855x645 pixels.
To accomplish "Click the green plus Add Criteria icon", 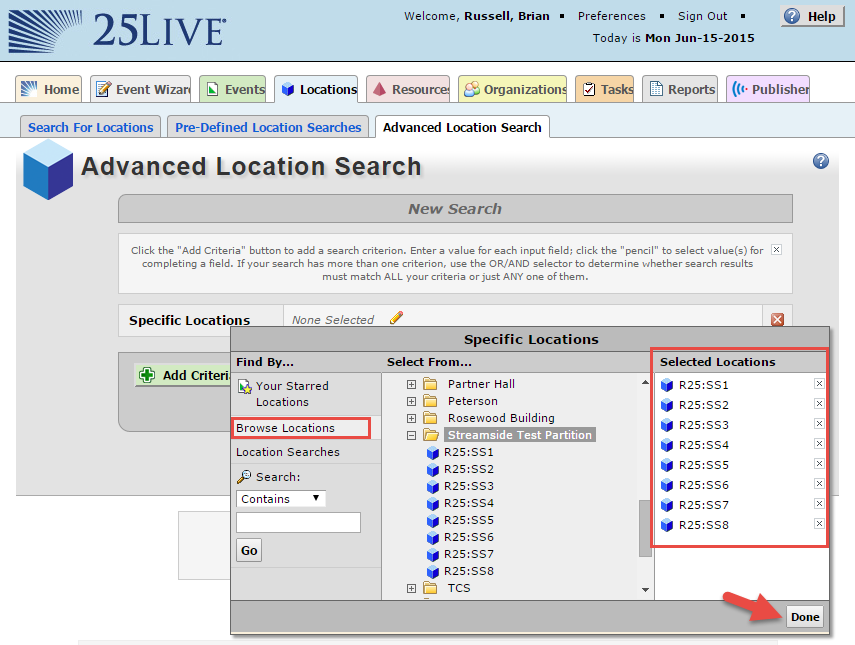I will click(x=147, y=375).
